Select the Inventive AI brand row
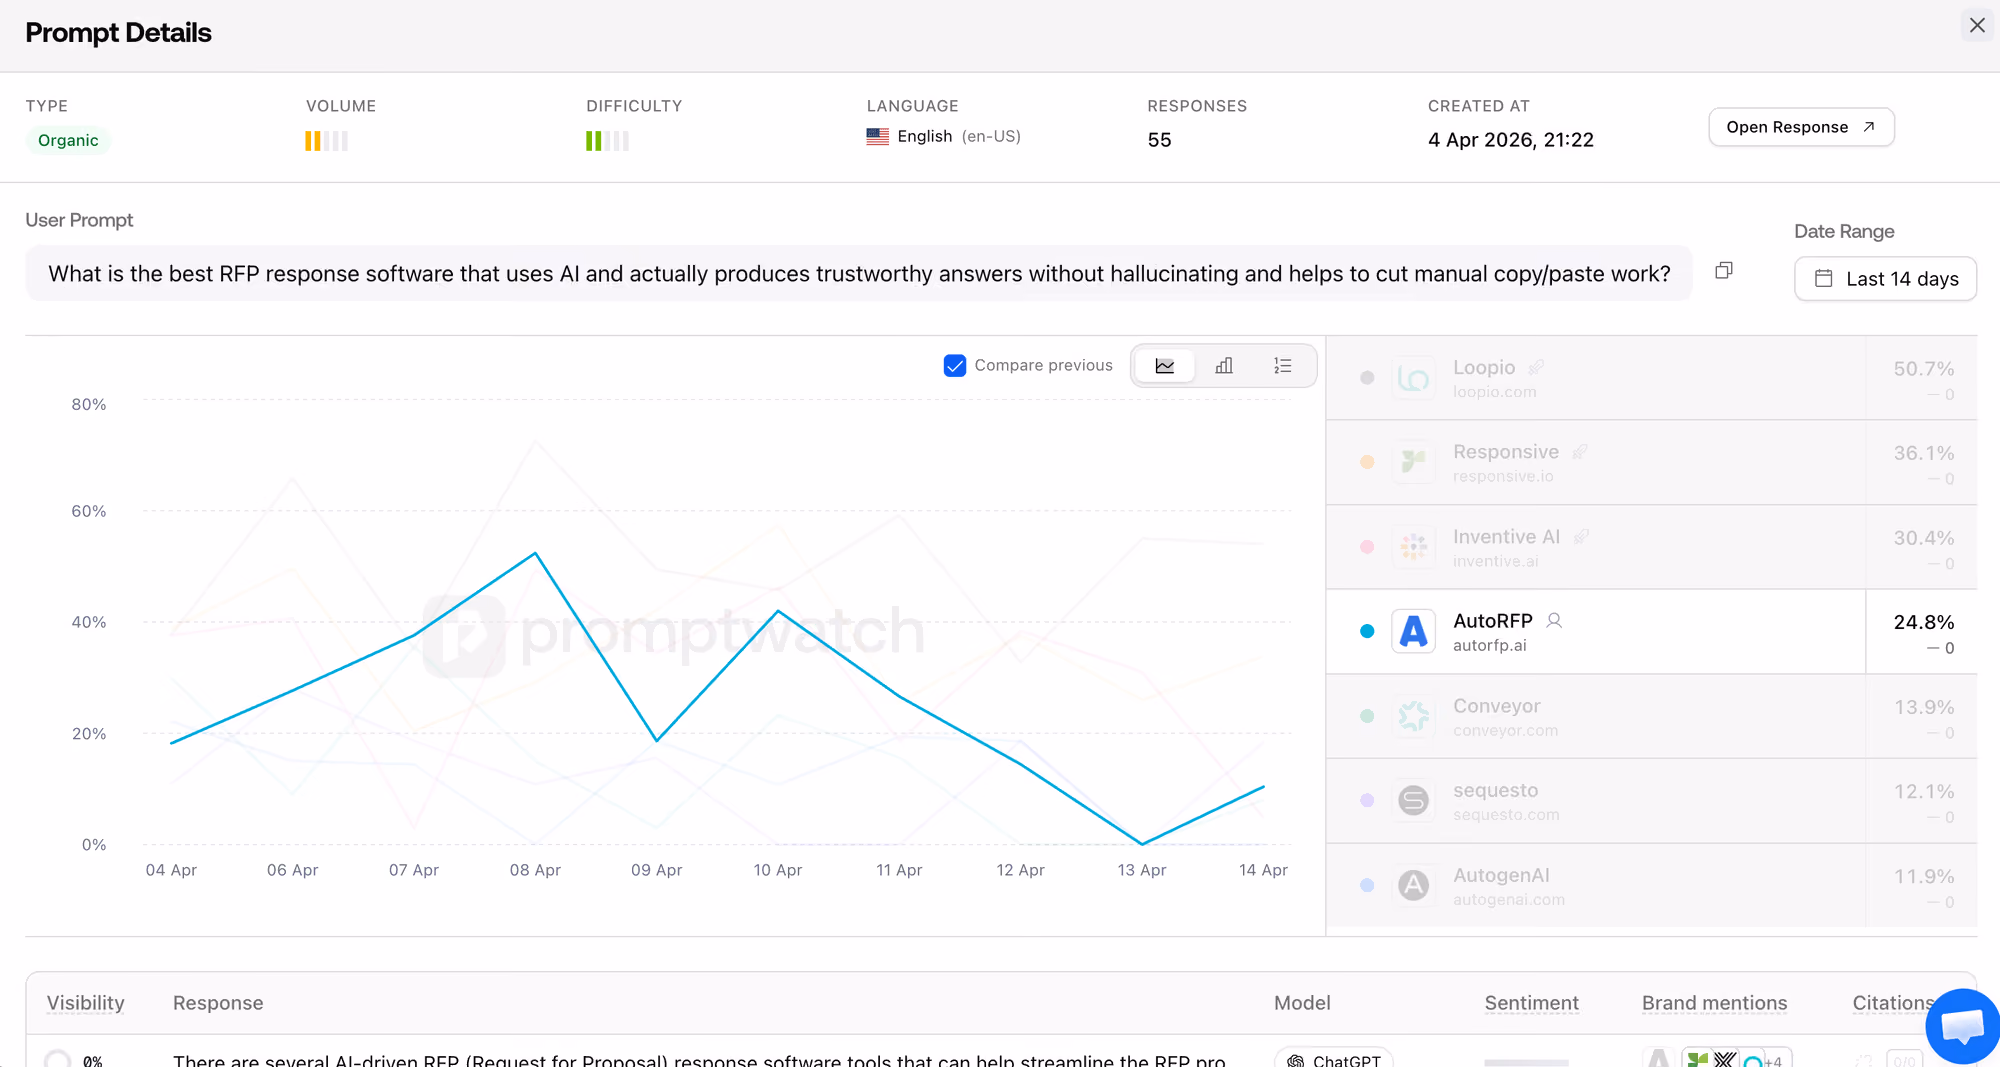Screen dimensions: 2000x1067 [x=1651, y=547]
